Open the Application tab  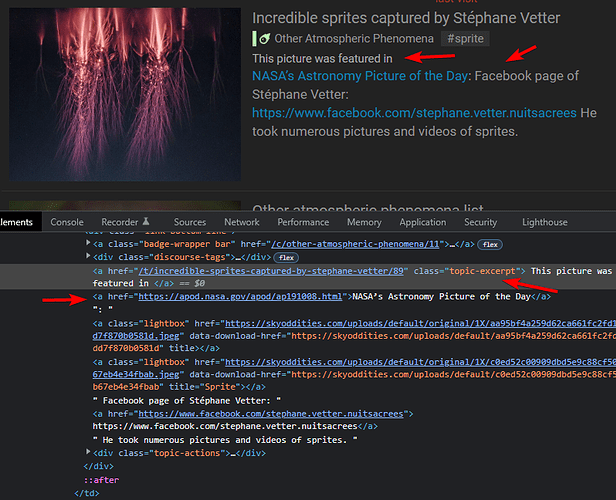pyautogui.click(x=423, y=222)
